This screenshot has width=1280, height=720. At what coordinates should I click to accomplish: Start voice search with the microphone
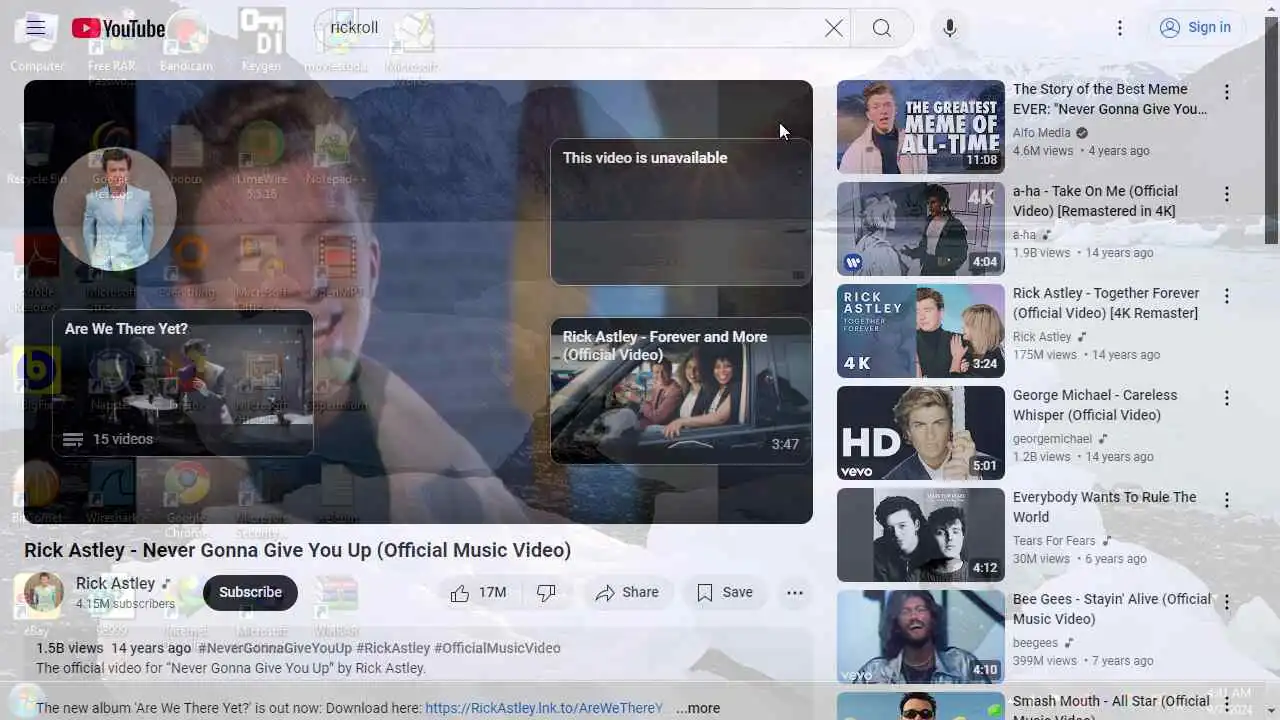point(950,28)
